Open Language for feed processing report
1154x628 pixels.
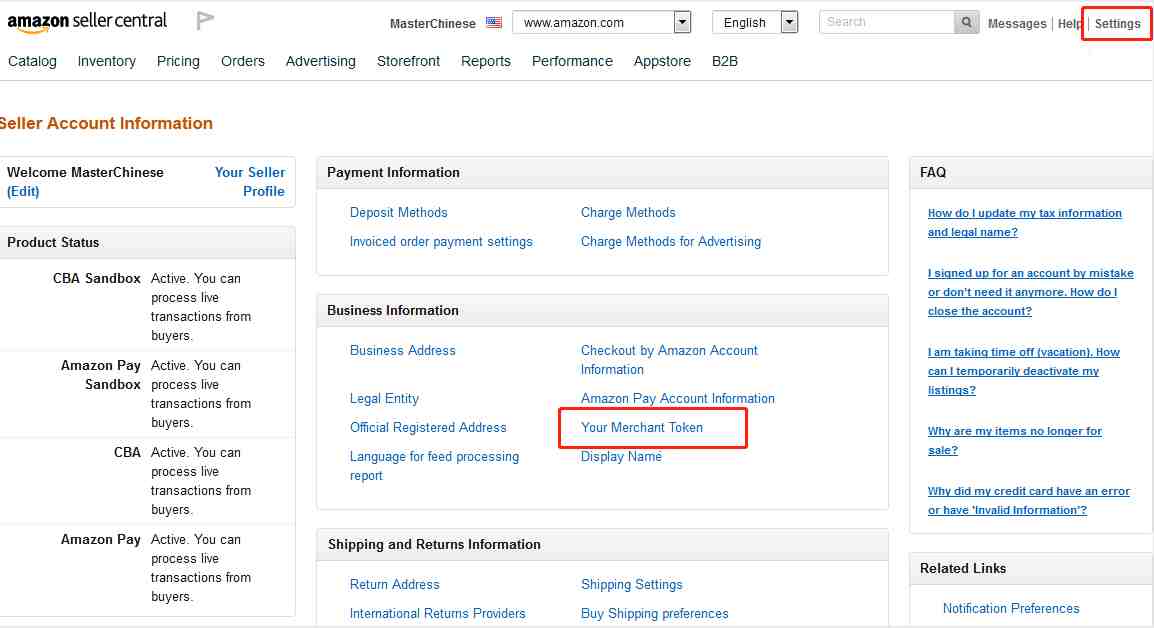tap(434, 466)
